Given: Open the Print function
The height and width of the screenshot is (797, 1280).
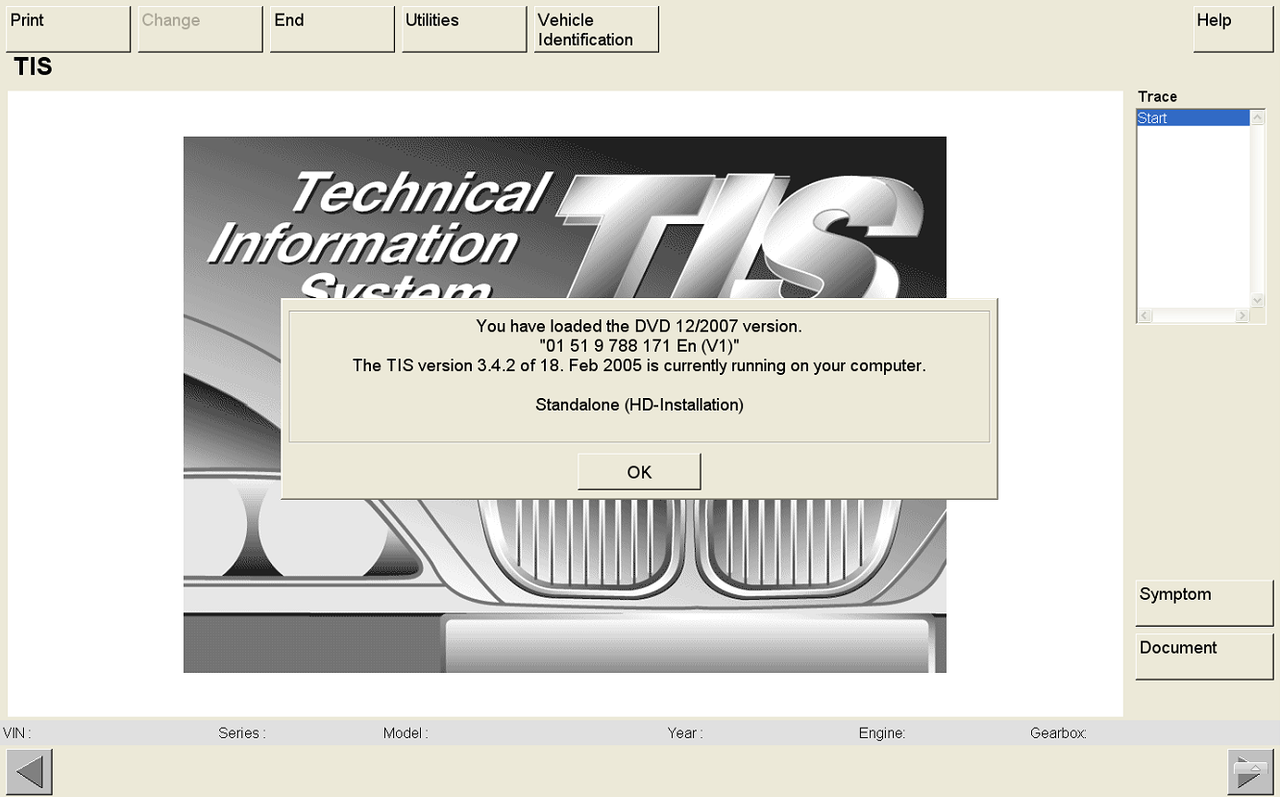Looking at the screenshot, I should [x=68, y=29].
